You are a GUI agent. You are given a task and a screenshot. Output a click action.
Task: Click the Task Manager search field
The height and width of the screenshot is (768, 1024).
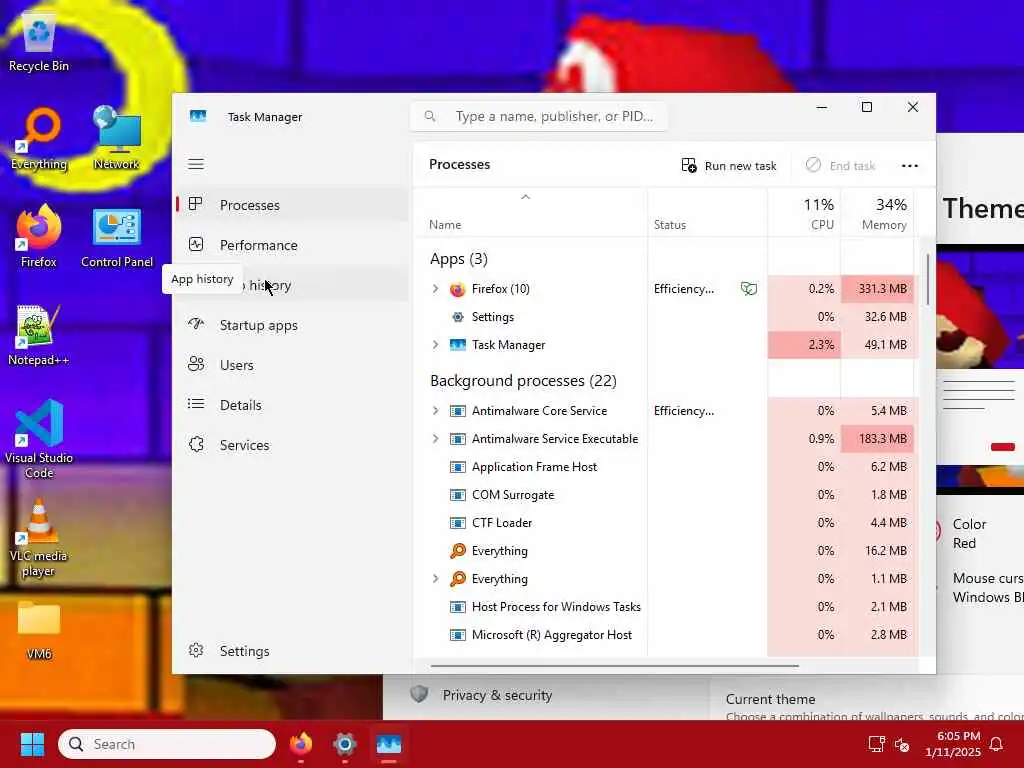coord(539,116)
